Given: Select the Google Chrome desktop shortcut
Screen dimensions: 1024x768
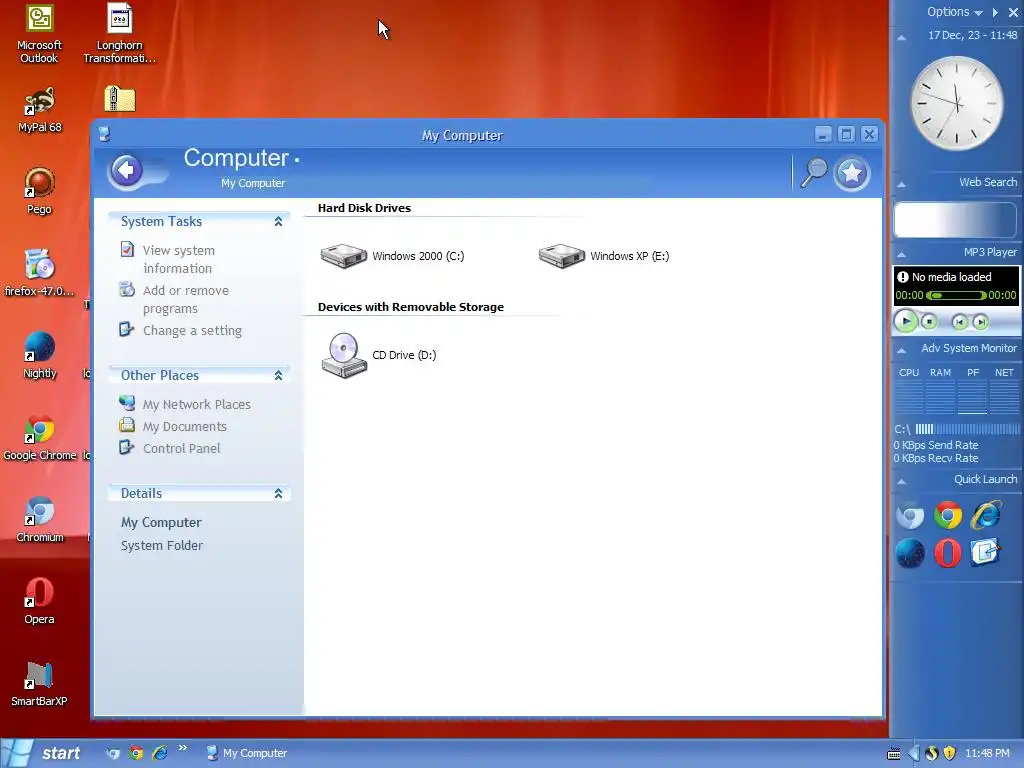Looking at the screenshot, I should [40, 438].
